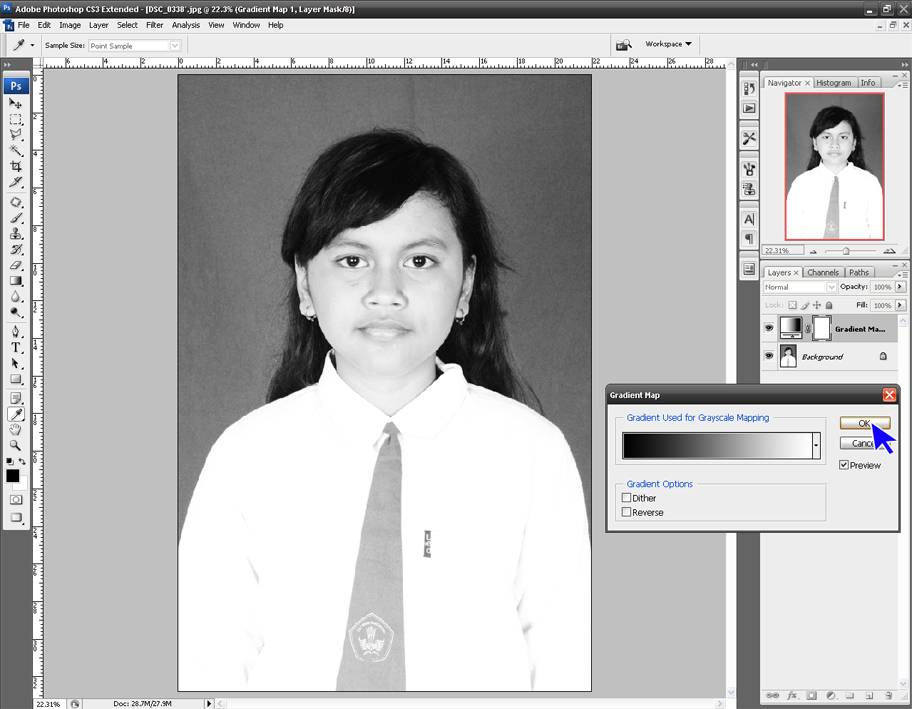Screen dimensions: 912x709
Task: Select the Eyedropper tool
Action: tap(16, 412)
